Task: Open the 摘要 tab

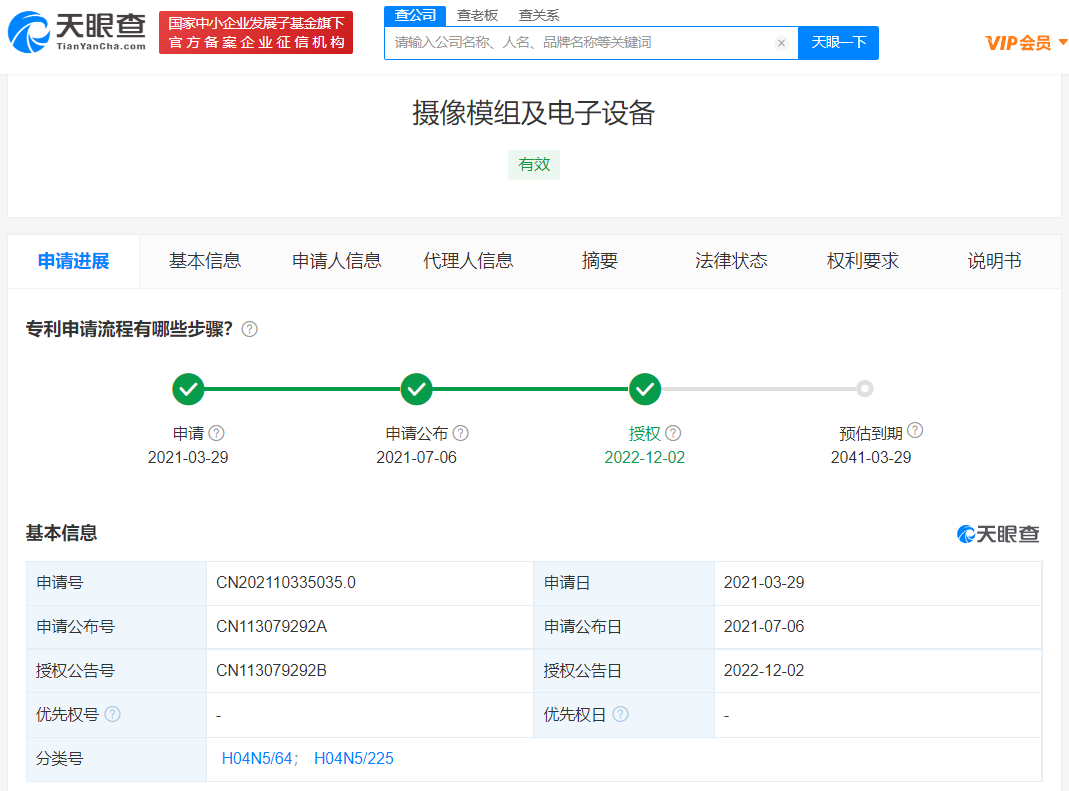Action: 600,261
